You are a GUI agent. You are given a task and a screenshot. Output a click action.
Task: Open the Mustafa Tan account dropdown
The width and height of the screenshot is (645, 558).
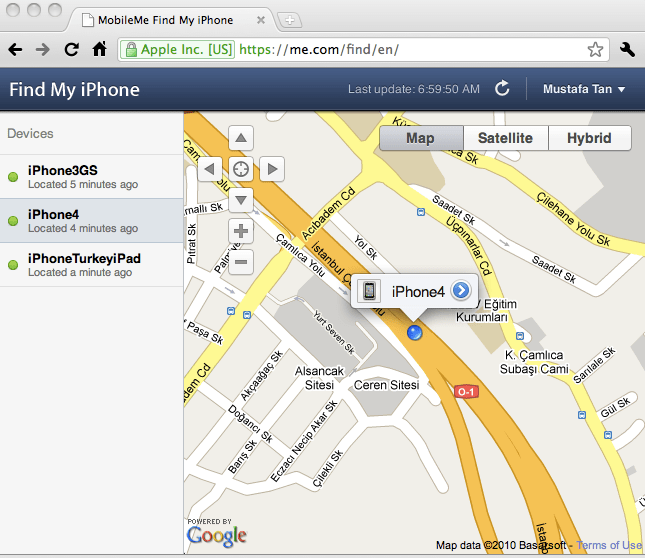tap(584, 89)
